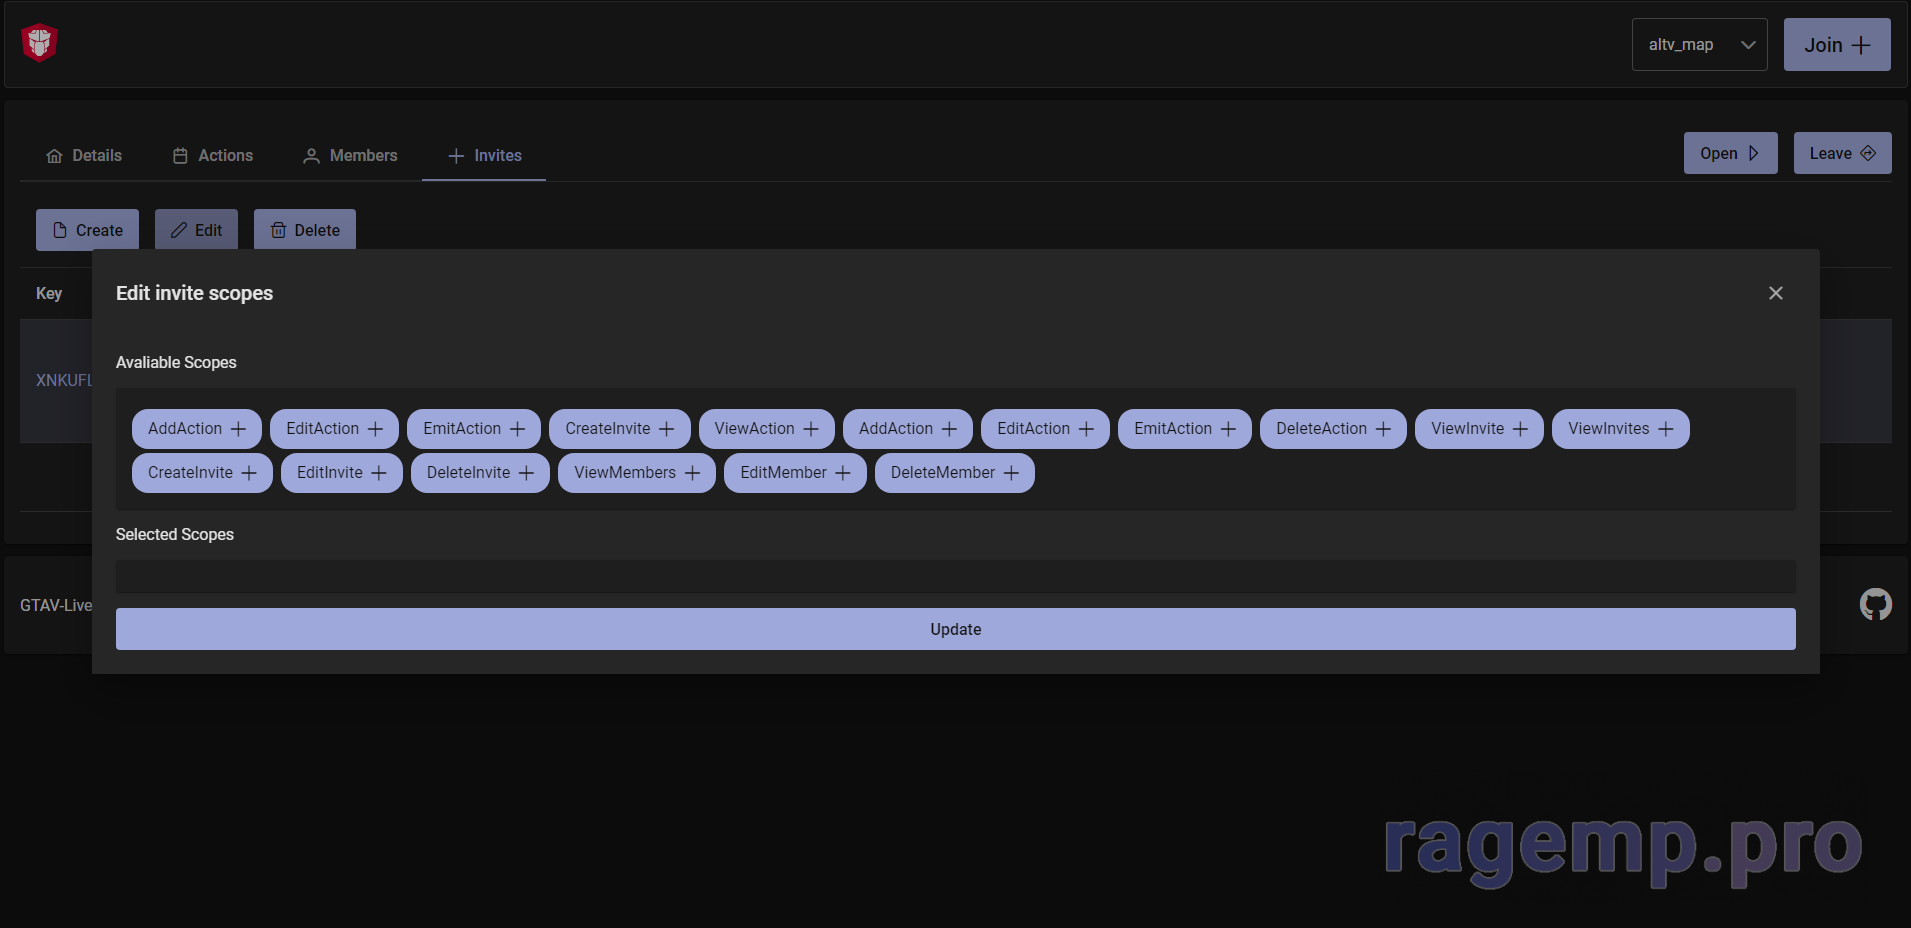
Task: Add the first EditAction scope chip
Action: (x=334, y=429)
